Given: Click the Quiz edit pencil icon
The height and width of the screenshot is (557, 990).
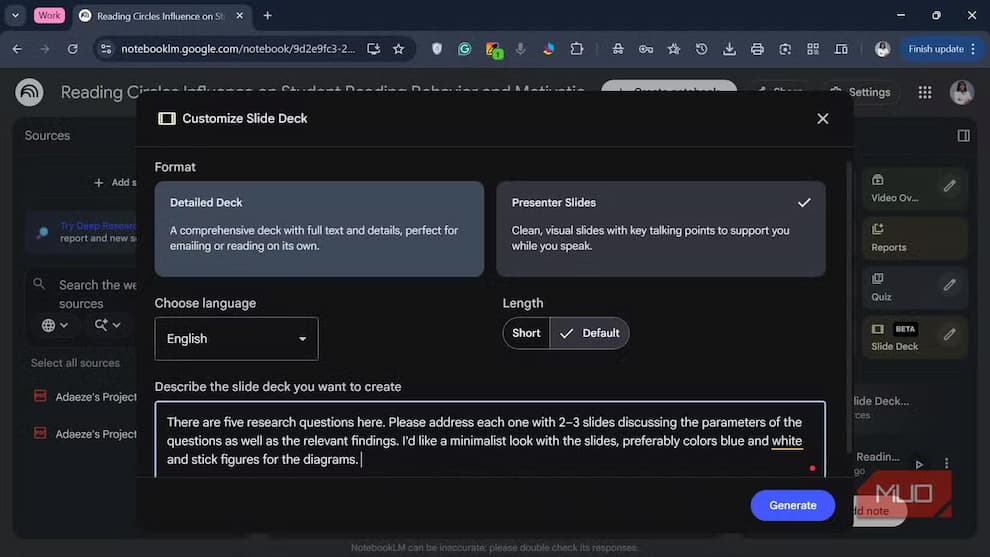Looking at the screenshot, I should [x=949, y=285].
